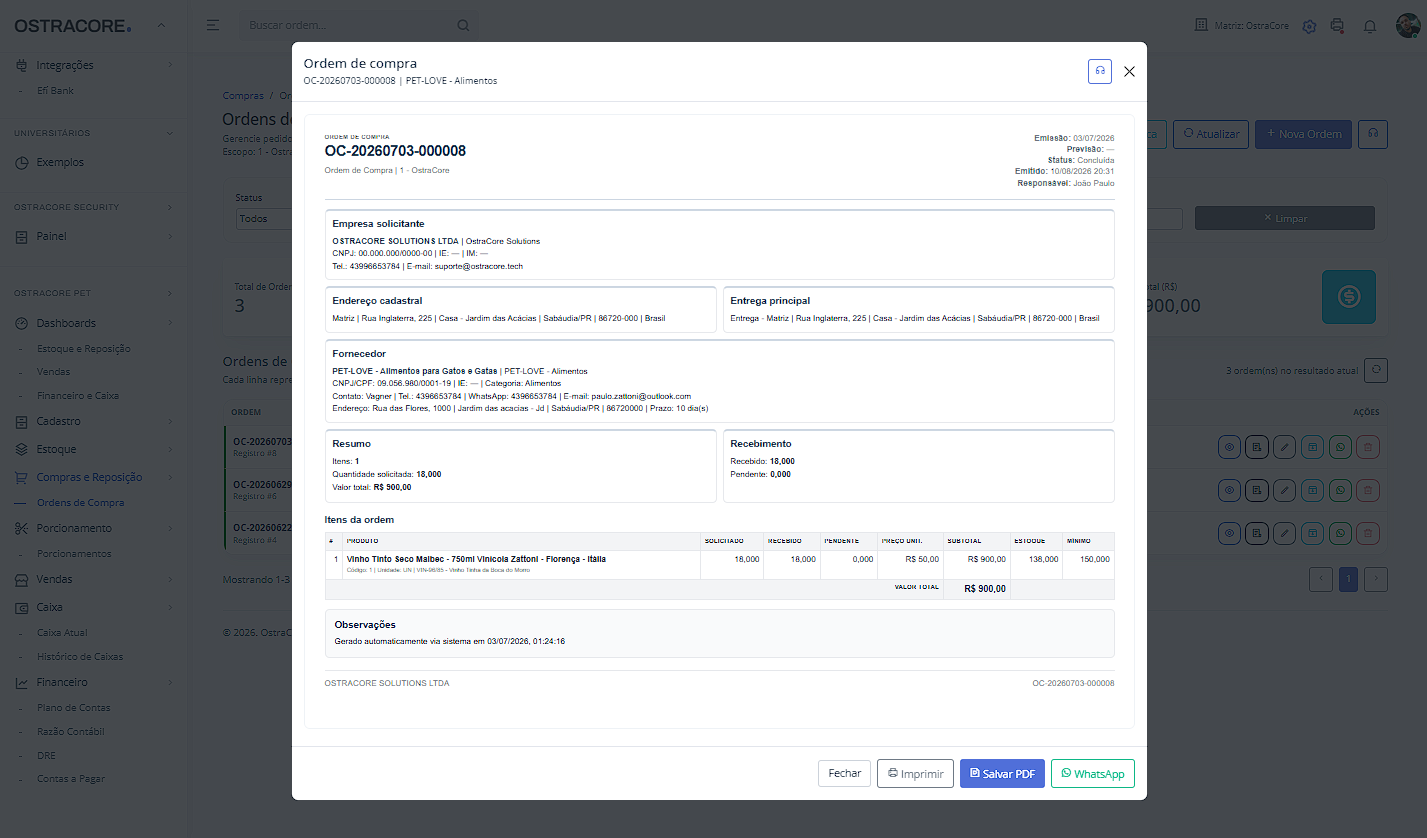Open Ordens de Compra in the sidebar
The image size is (1427, 838).
[x=80, y=503]
